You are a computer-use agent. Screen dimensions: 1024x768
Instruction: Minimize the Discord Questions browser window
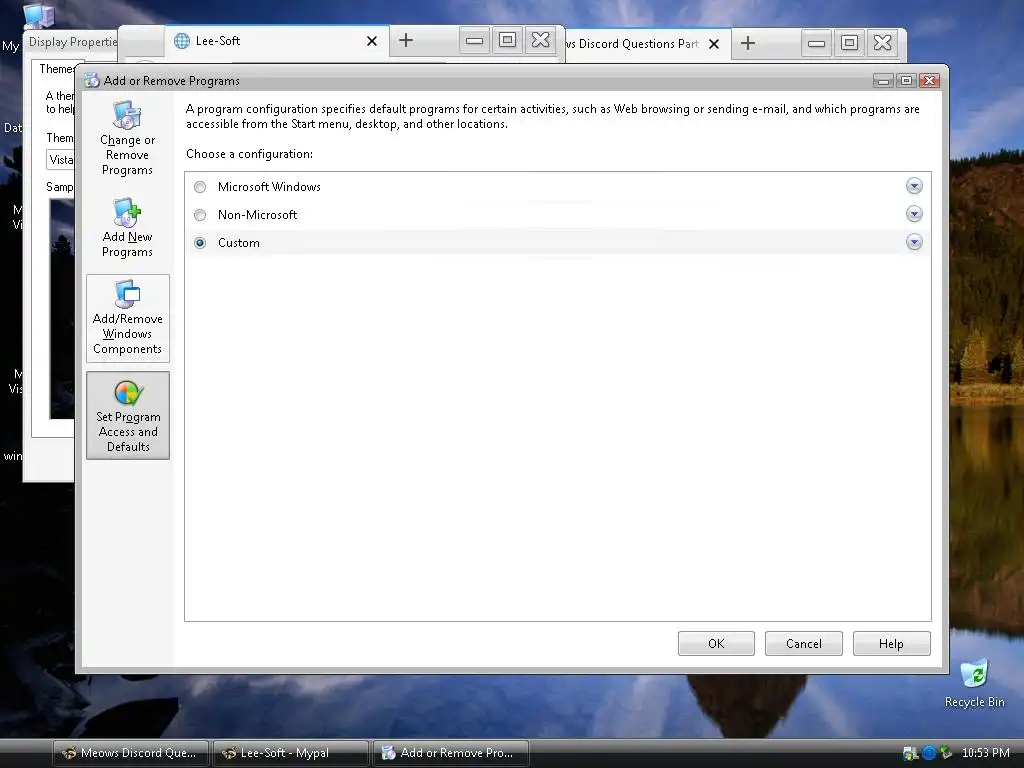point(816,44)
